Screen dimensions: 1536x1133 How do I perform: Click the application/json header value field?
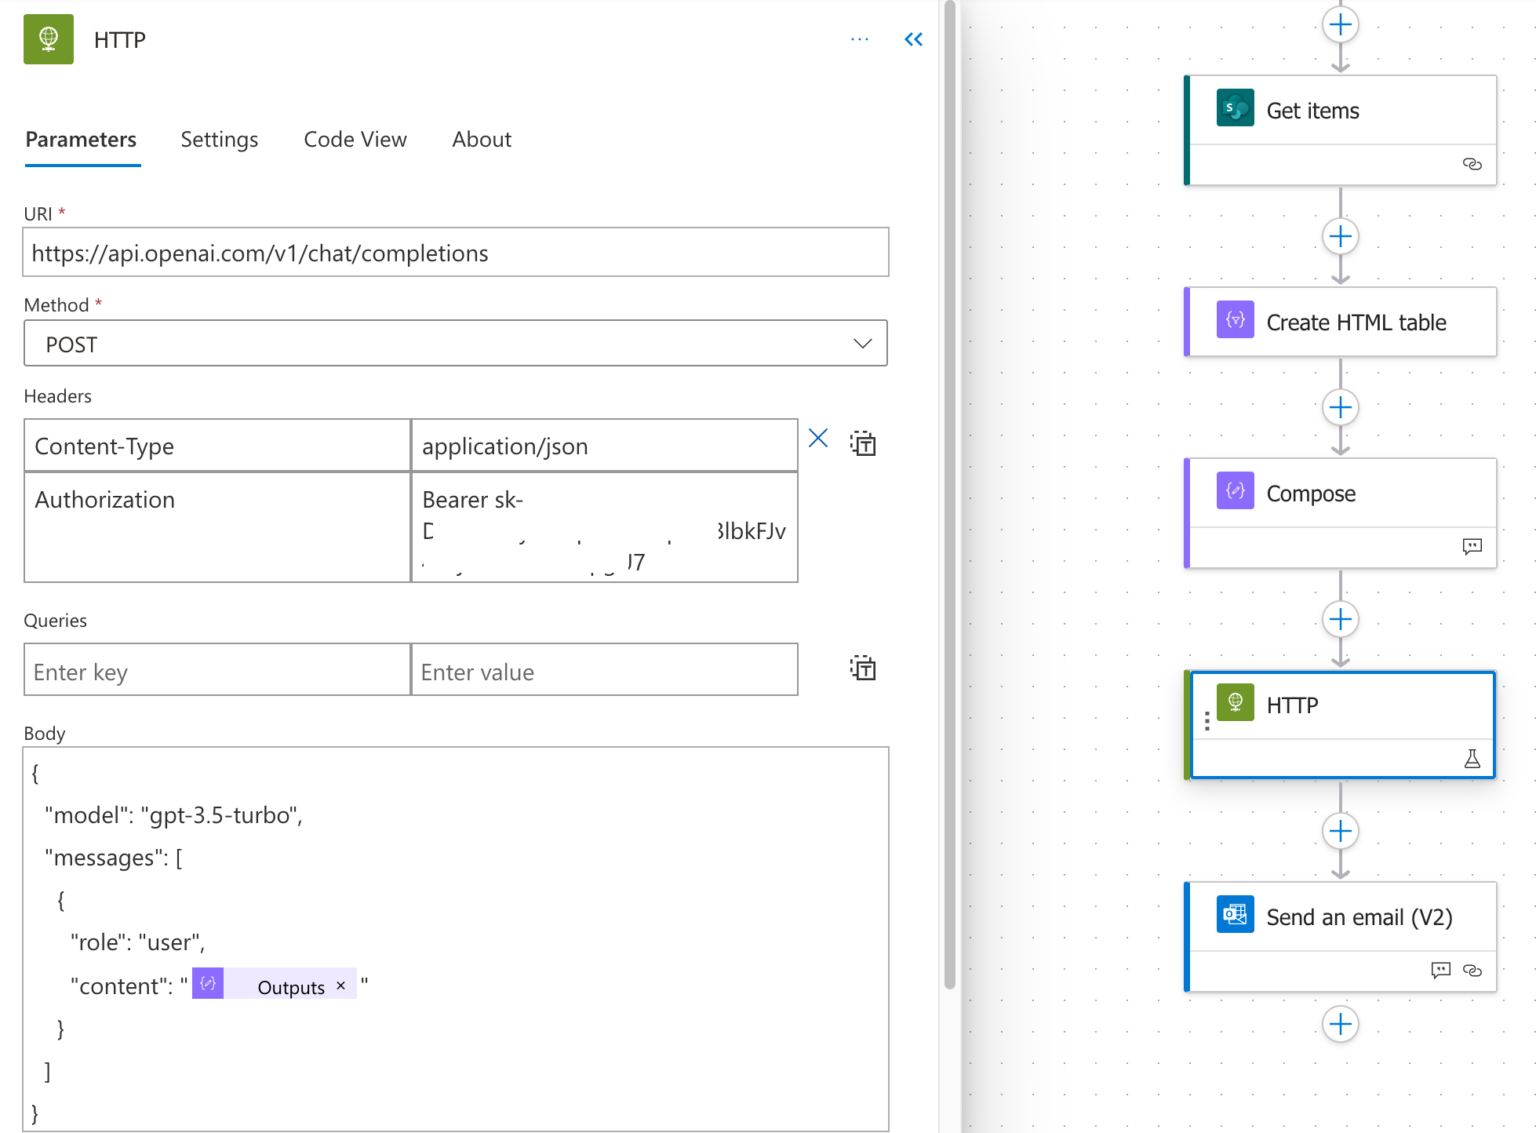point(604,446)
